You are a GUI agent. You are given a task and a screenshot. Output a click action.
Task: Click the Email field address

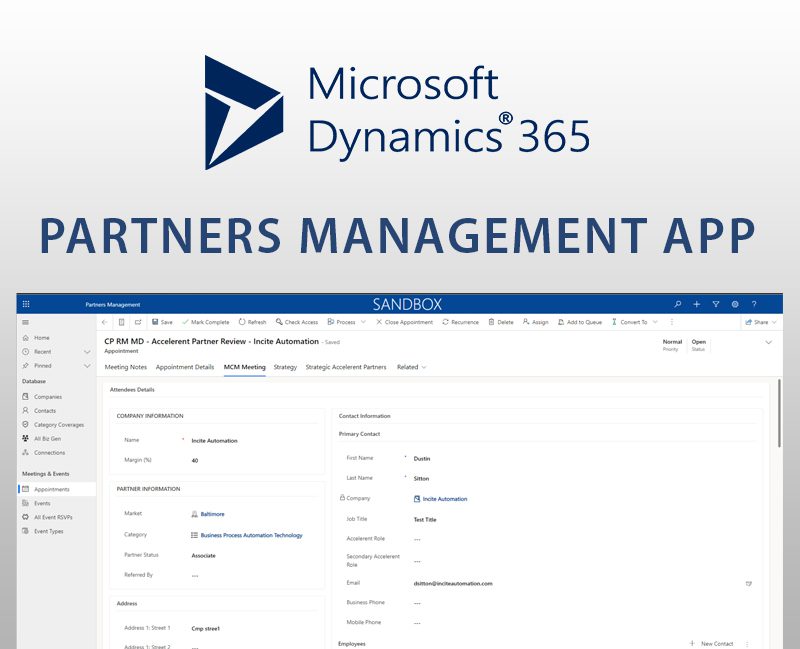pos(453,584)
